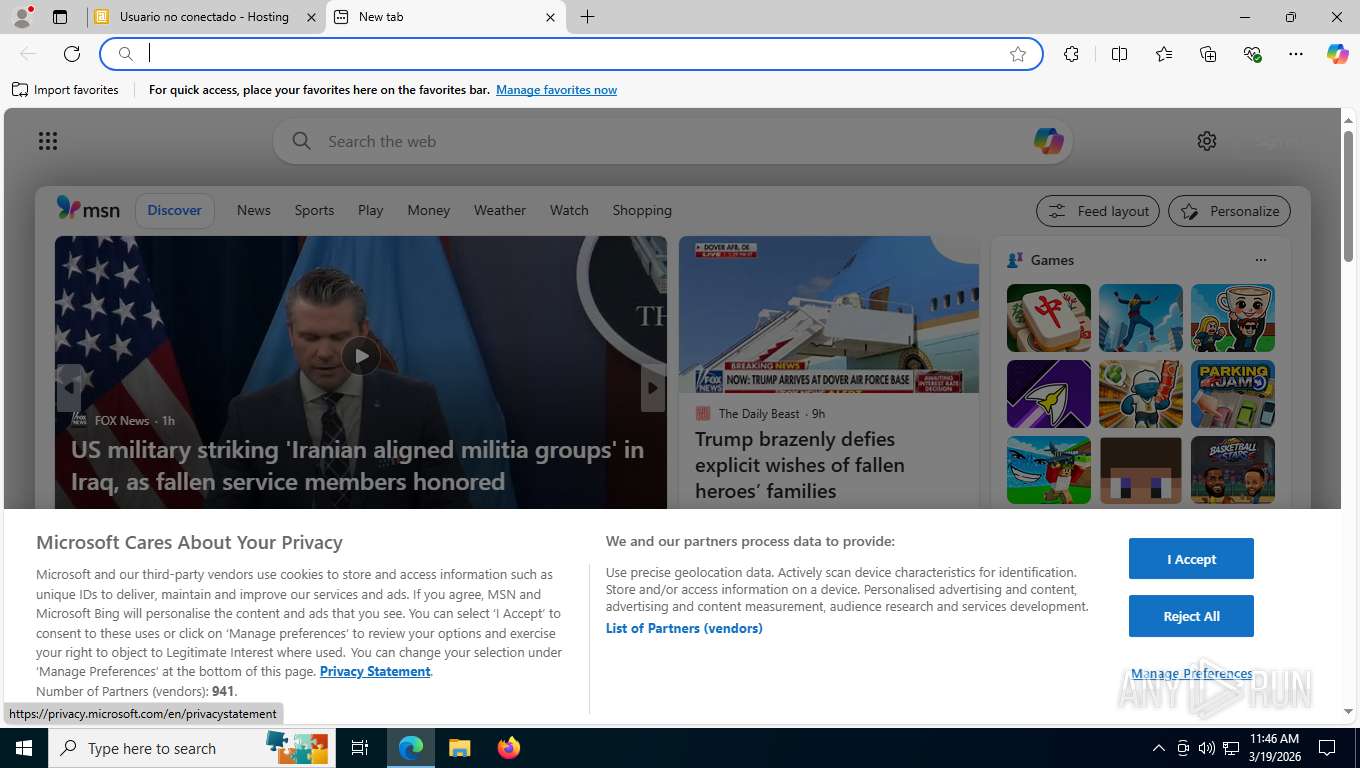Screen dimensions: 1360x768
Task: Open the Windows Start menu
Action: click(24, 748)
